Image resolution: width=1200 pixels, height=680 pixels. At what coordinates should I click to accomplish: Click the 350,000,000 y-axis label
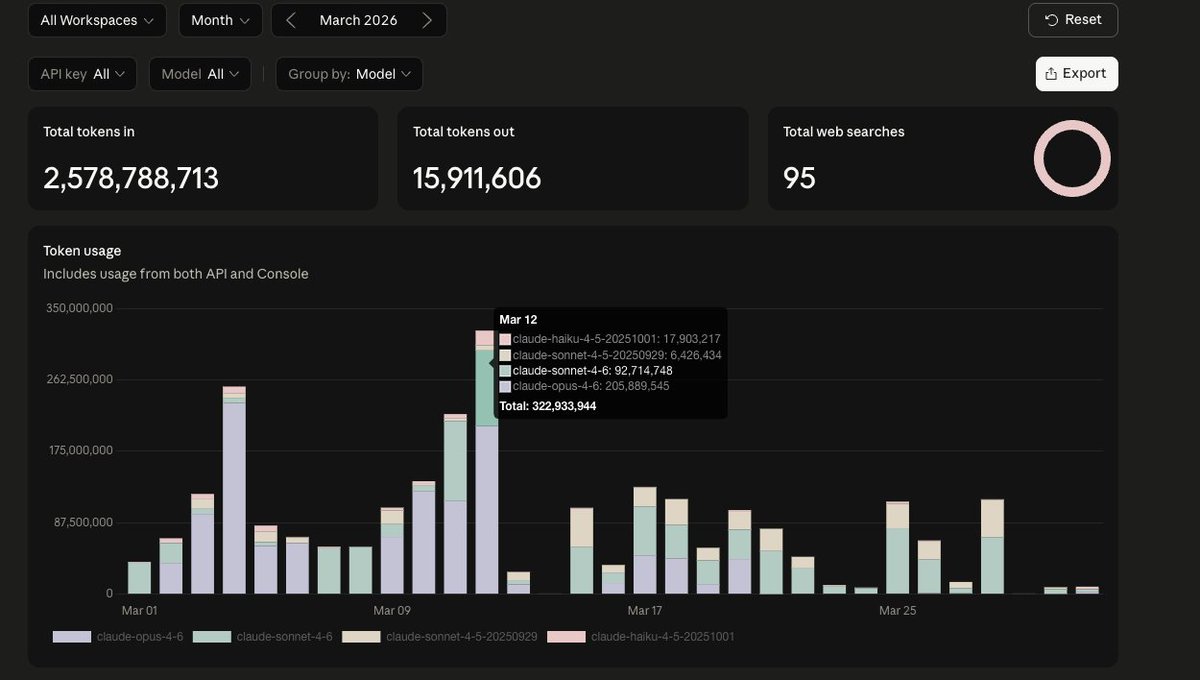pos(79,307)
